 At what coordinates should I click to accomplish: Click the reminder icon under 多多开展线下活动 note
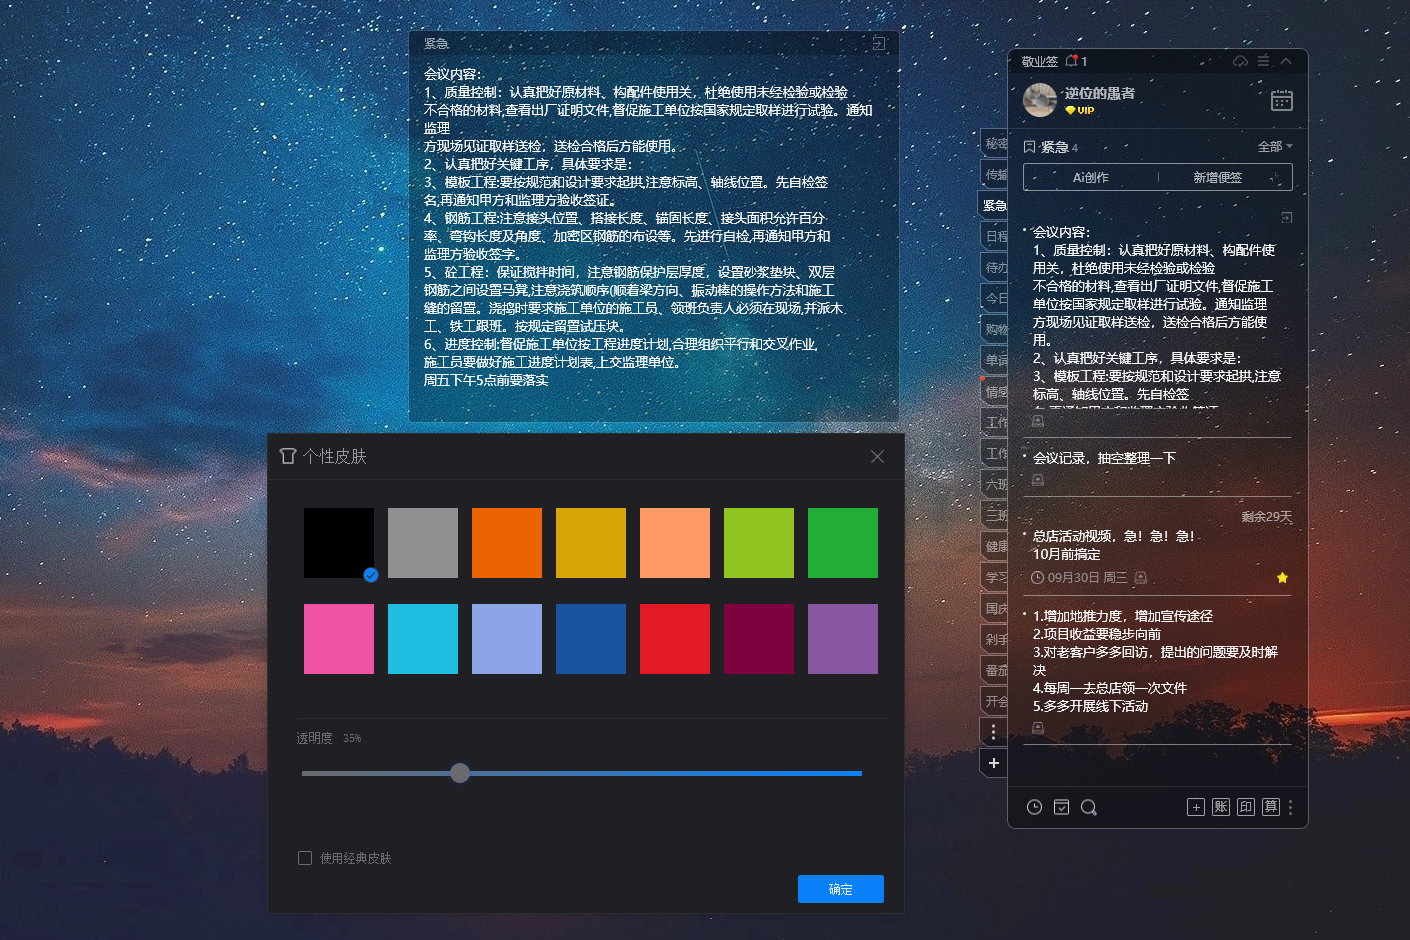(1038, 728)
